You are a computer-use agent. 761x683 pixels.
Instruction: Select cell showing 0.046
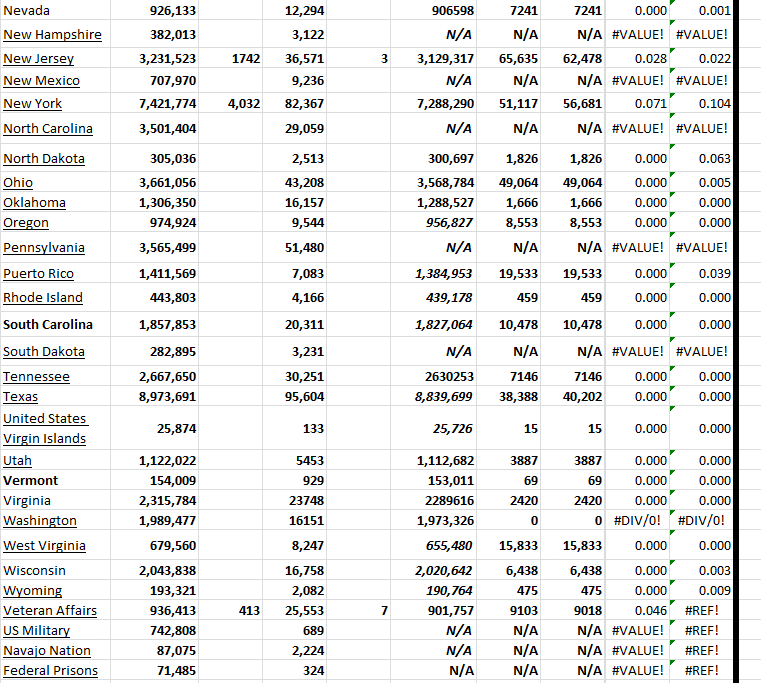point(637,611)
